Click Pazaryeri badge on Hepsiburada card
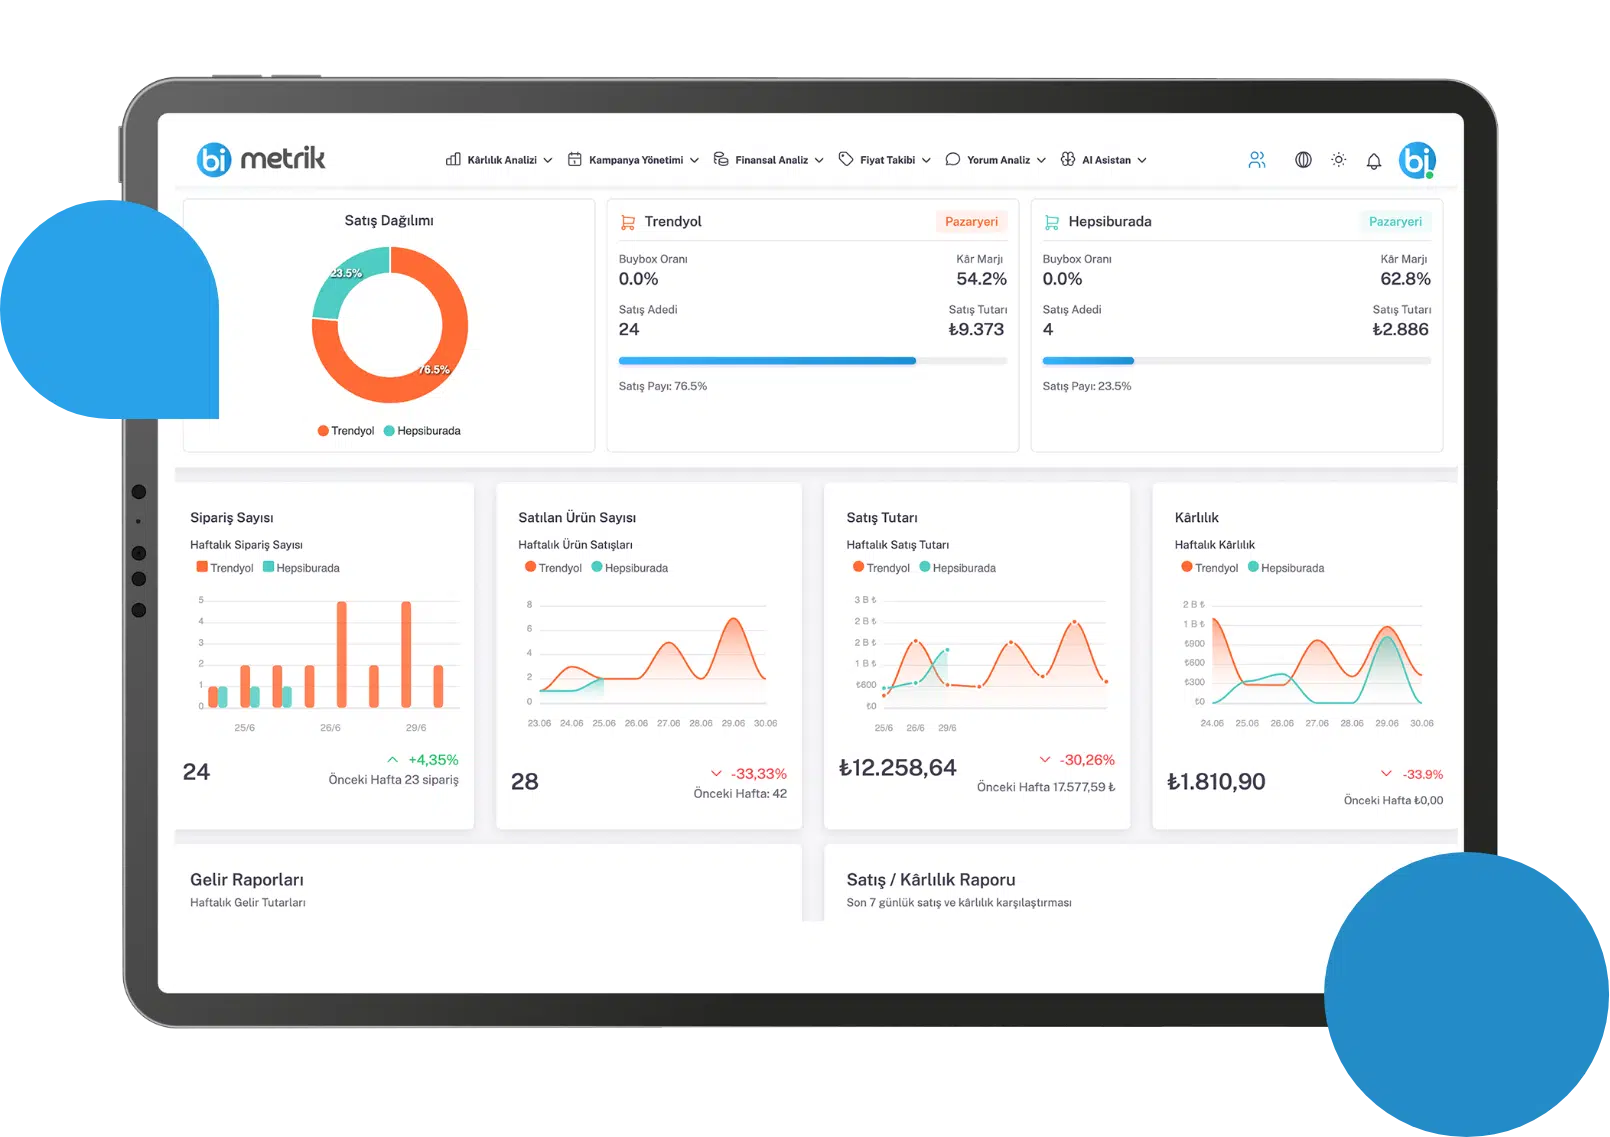The height and width of the screenshot is (1137, 1610). [1395, 222]
